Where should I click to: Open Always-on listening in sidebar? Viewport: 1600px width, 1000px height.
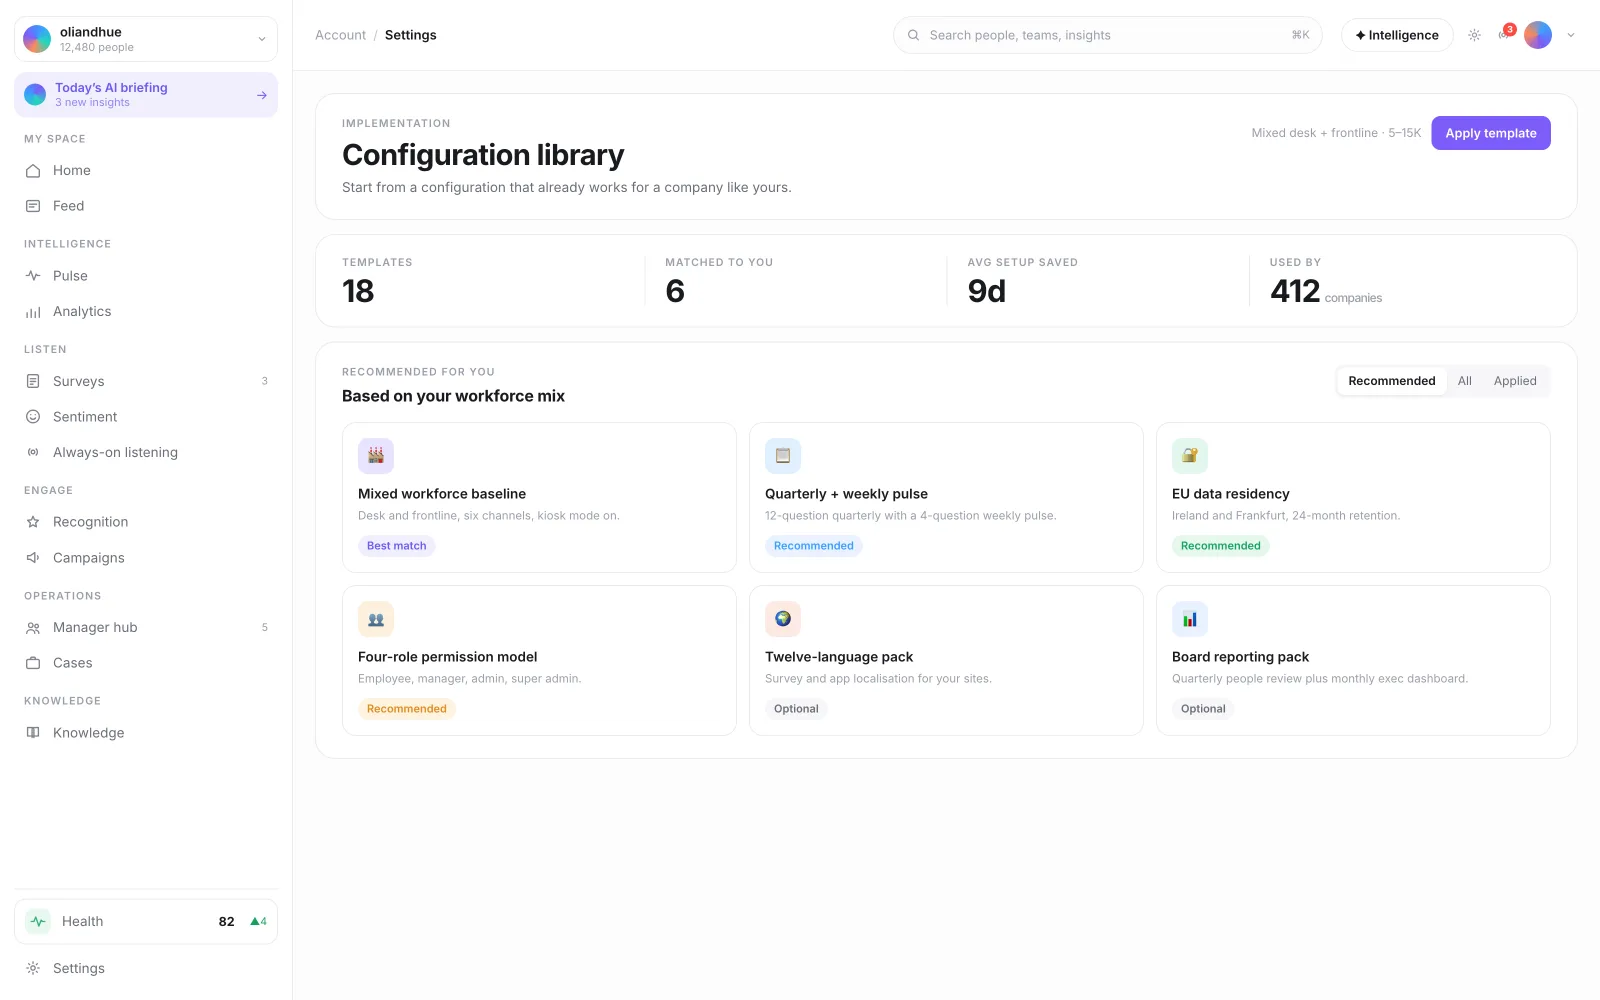pos(146,453)
